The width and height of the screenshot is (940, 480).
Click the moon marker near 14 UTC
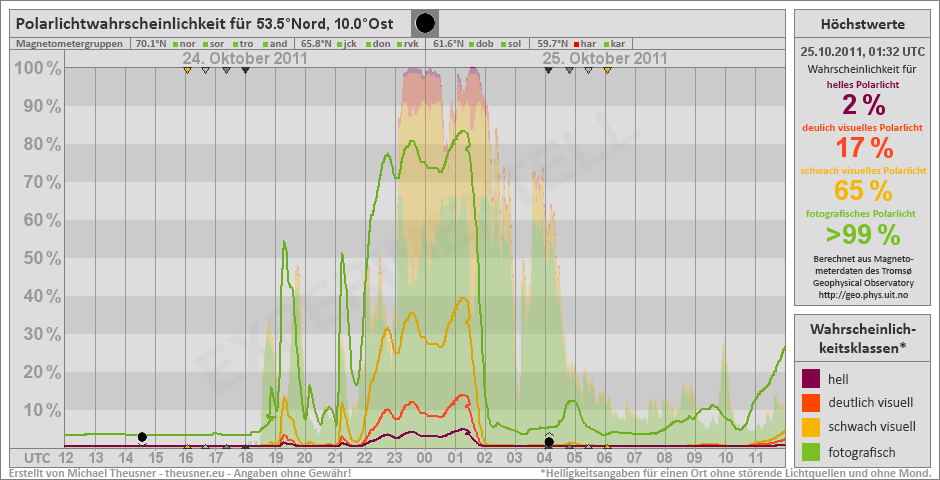click(x=142, y=437)
